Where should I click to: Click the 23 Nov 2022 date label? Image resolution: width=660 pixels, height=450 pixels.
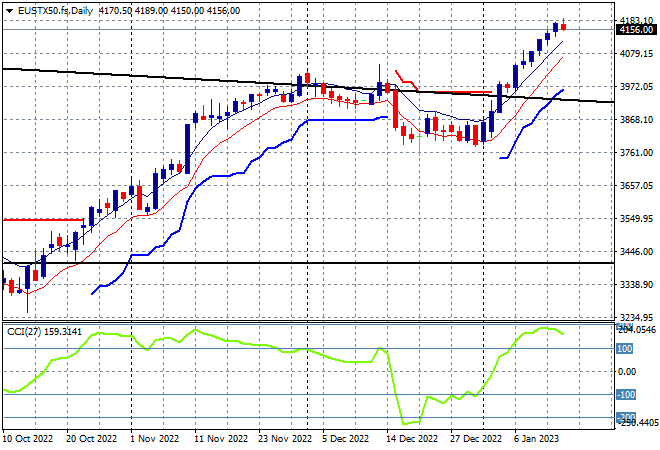pyautogui.click(x=285, y=439)
